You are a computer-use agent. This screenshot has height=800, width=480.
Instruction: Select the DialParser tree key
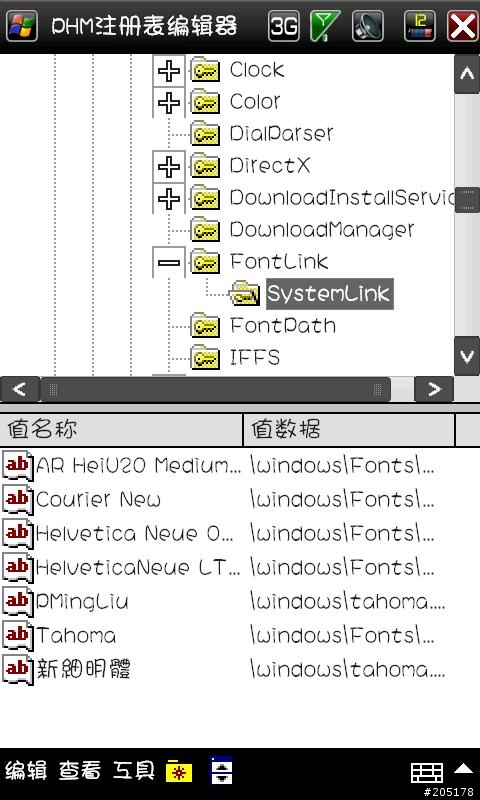[x=281, y=134]
